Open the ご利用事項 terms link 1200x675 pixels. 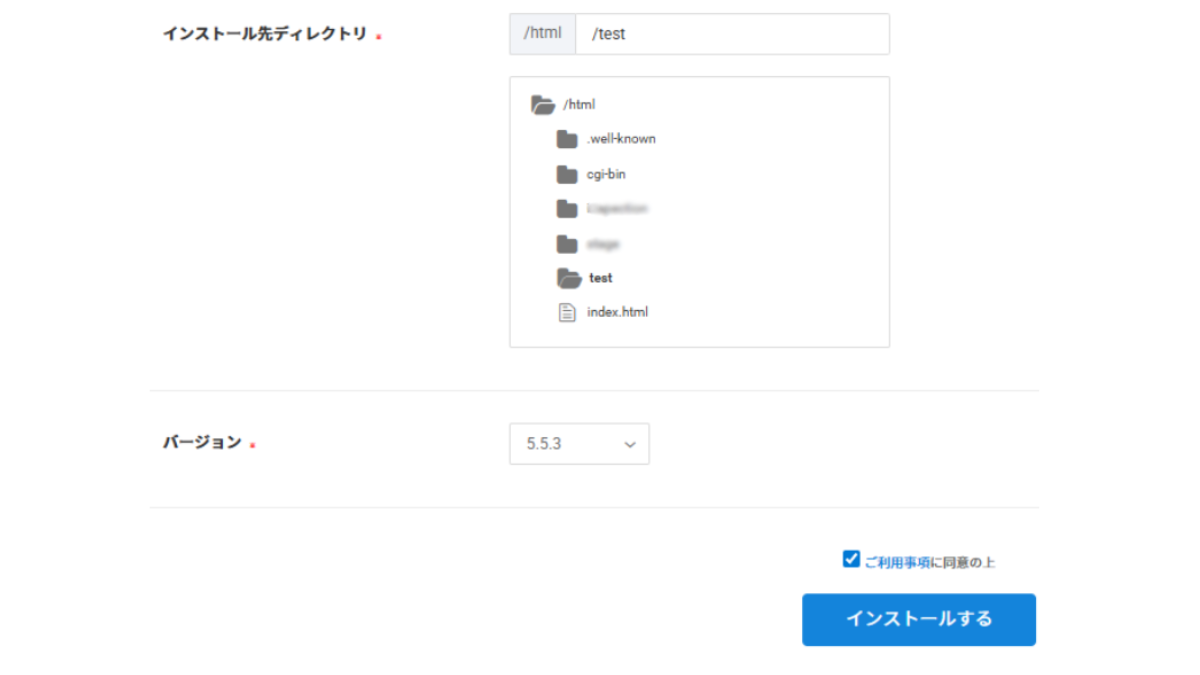(x=897, y=563)
